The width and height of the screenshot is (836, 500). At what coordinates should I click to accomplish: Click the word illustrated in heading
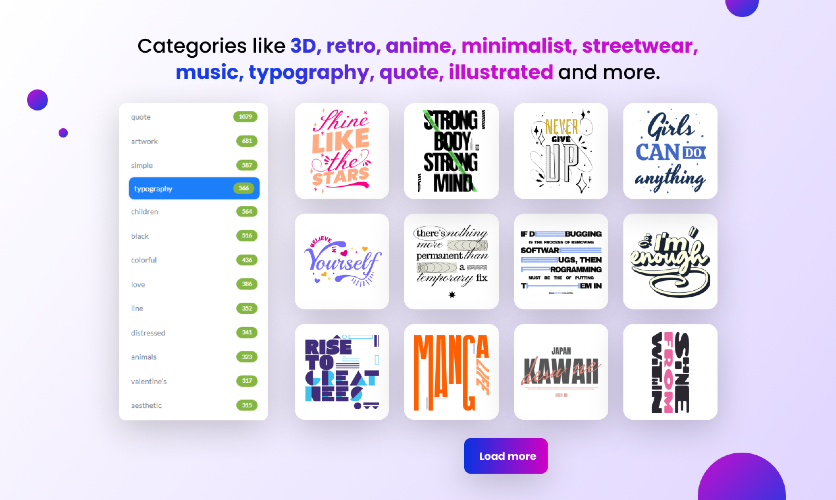(x=501, y=72)
